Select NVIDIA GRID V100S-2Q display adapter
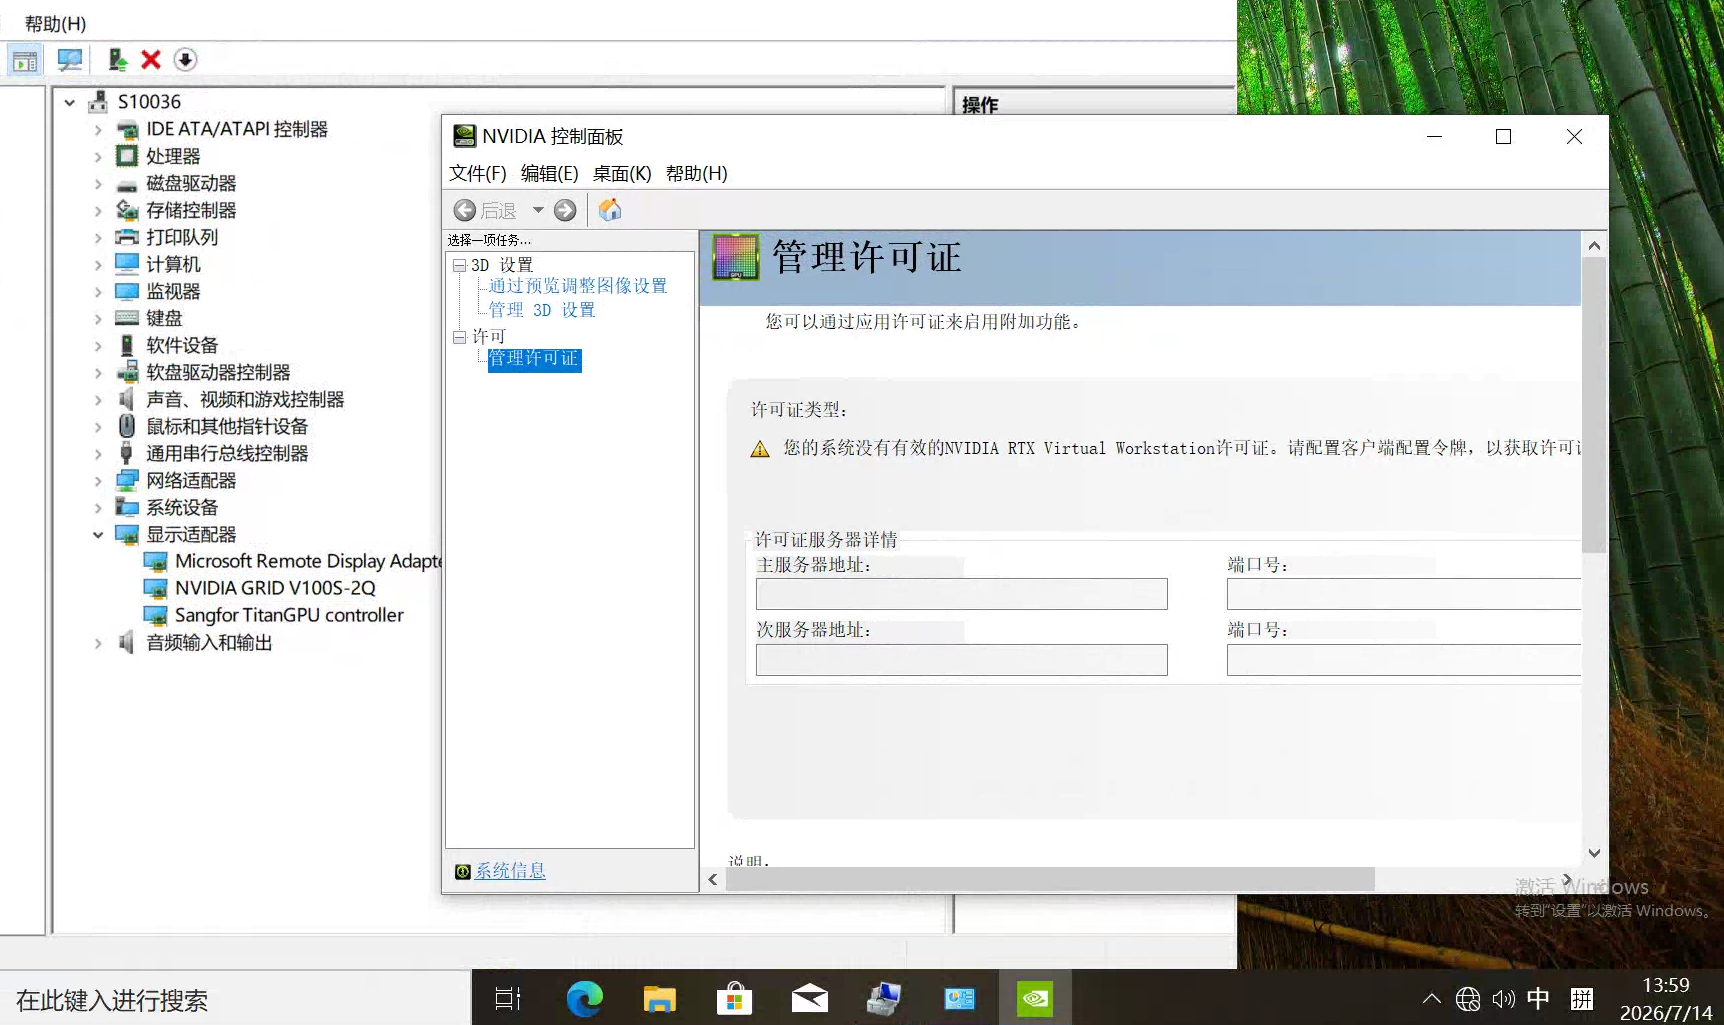This screenshot has height=1025, width=1724. pos(275,588)
